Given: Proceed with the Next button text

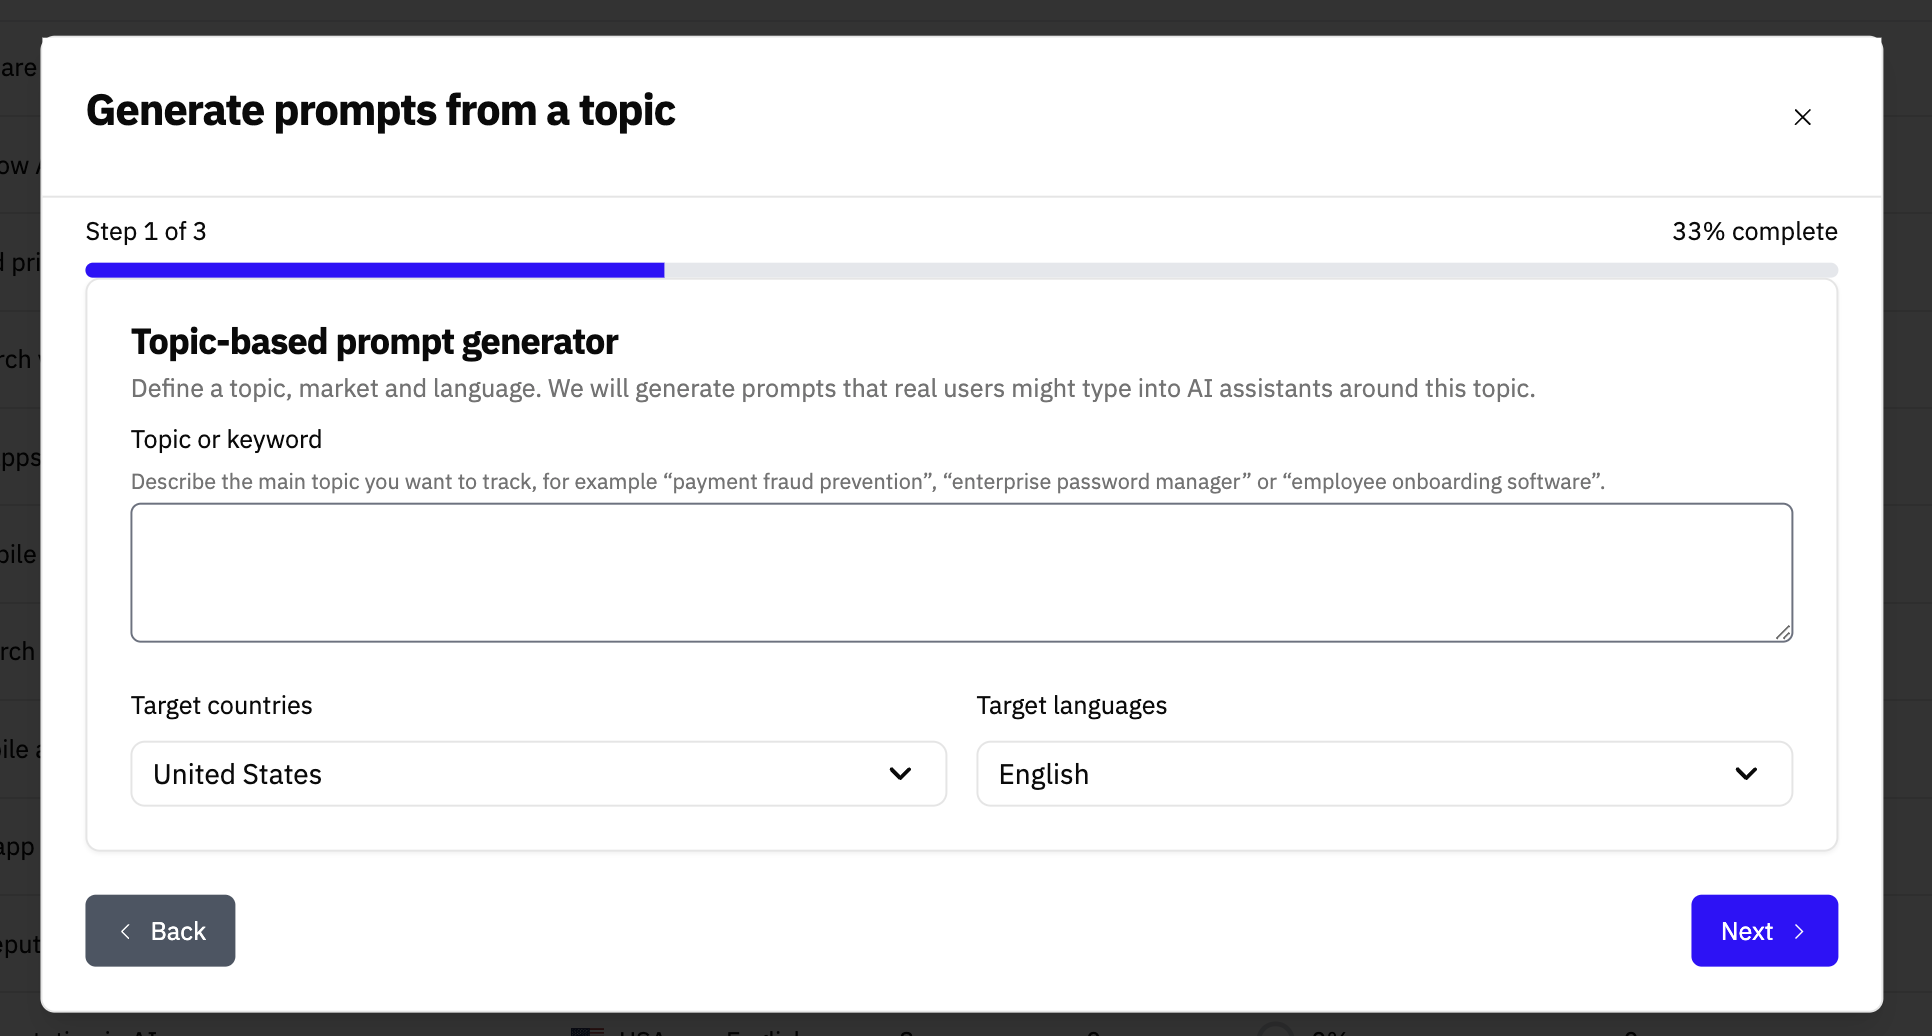Looking at the screenshot, I should click(1746, 931).
